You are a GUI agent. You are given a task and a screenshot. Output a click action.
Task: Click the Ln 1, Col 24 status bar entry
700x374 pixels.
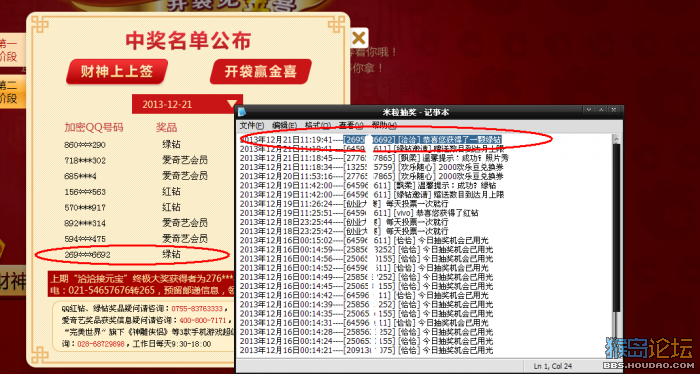(x=553, y=366)
